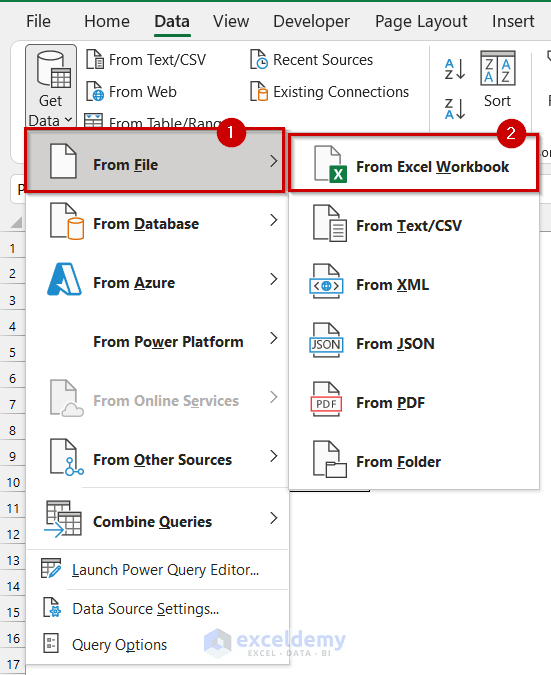Expand the From File submenu arrow
The height and width of the screenshot is (675, 551).
(273, 161)
